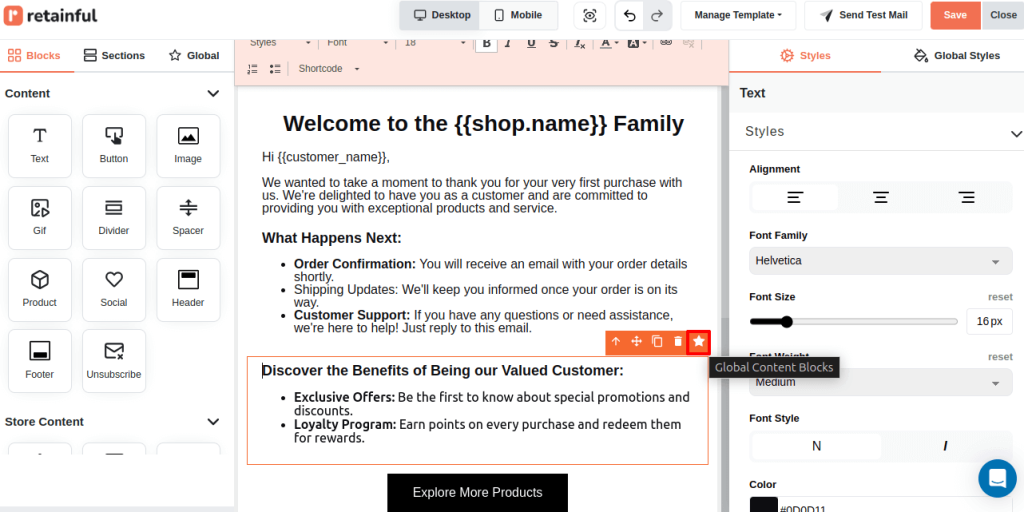The height and width of the screenshot is (512, 1024).
Task: Move selected block up with arrow icon
Action: [615, 342]
